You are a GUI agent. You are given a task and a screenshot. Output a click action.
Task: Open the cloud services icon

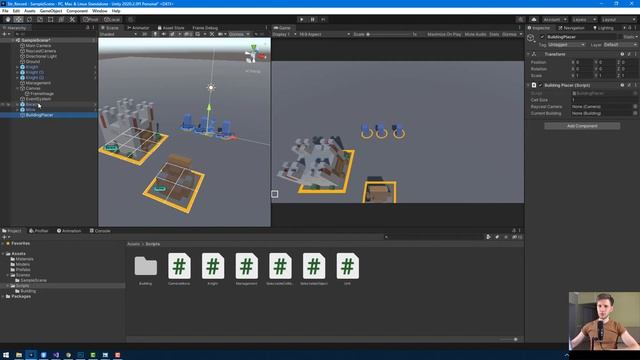click(x=533, y=20)
